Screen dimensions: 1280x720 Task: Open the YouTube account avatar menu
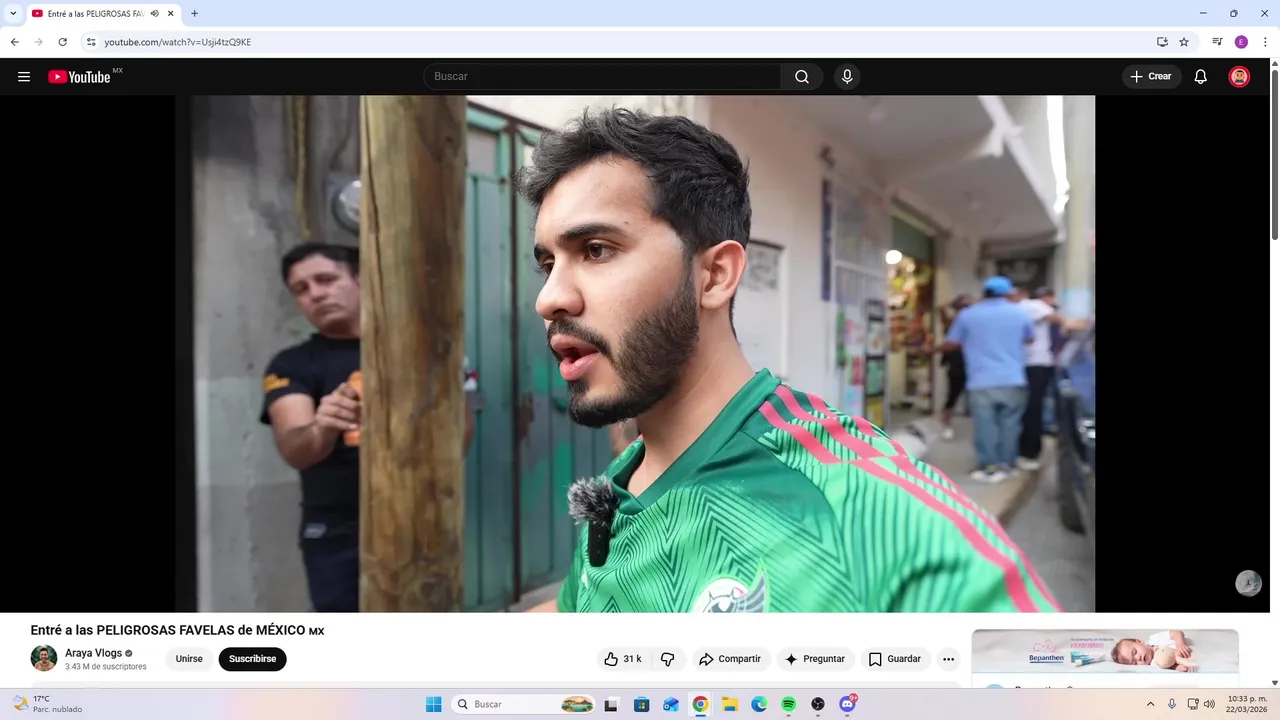coord(1239,77)
